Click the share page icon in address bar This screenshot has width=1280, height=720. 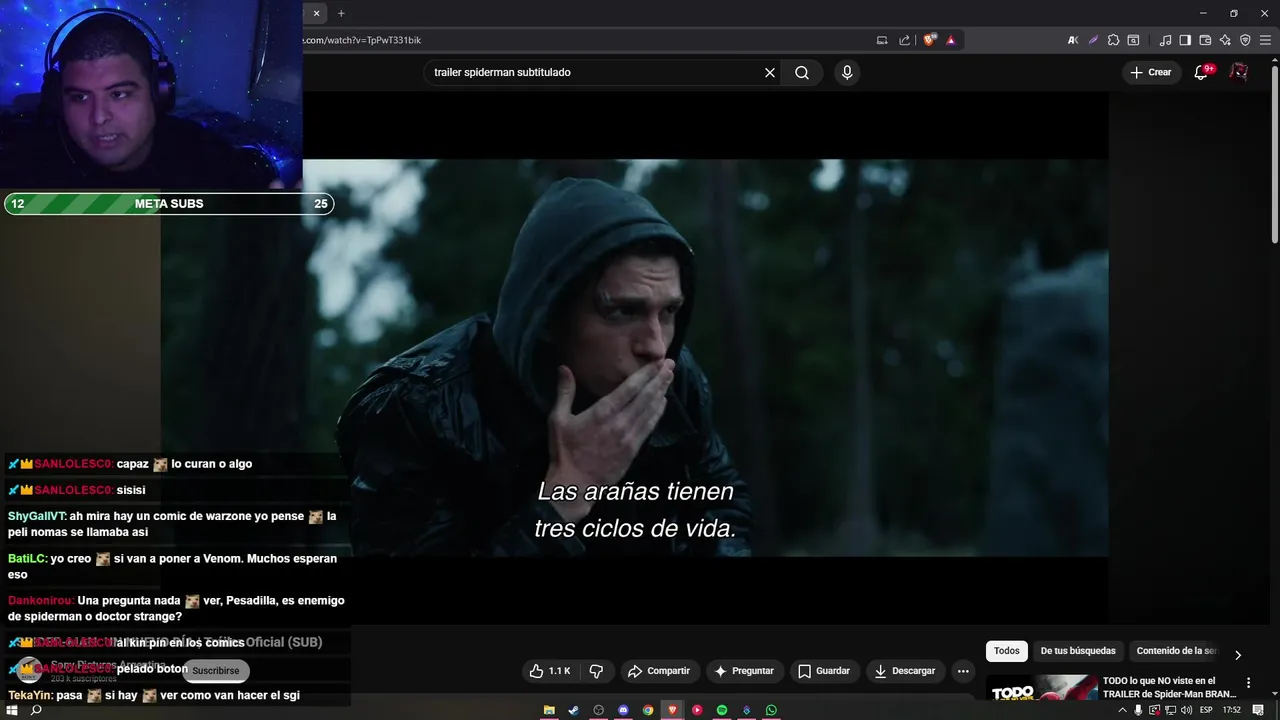tap(905, 40)
